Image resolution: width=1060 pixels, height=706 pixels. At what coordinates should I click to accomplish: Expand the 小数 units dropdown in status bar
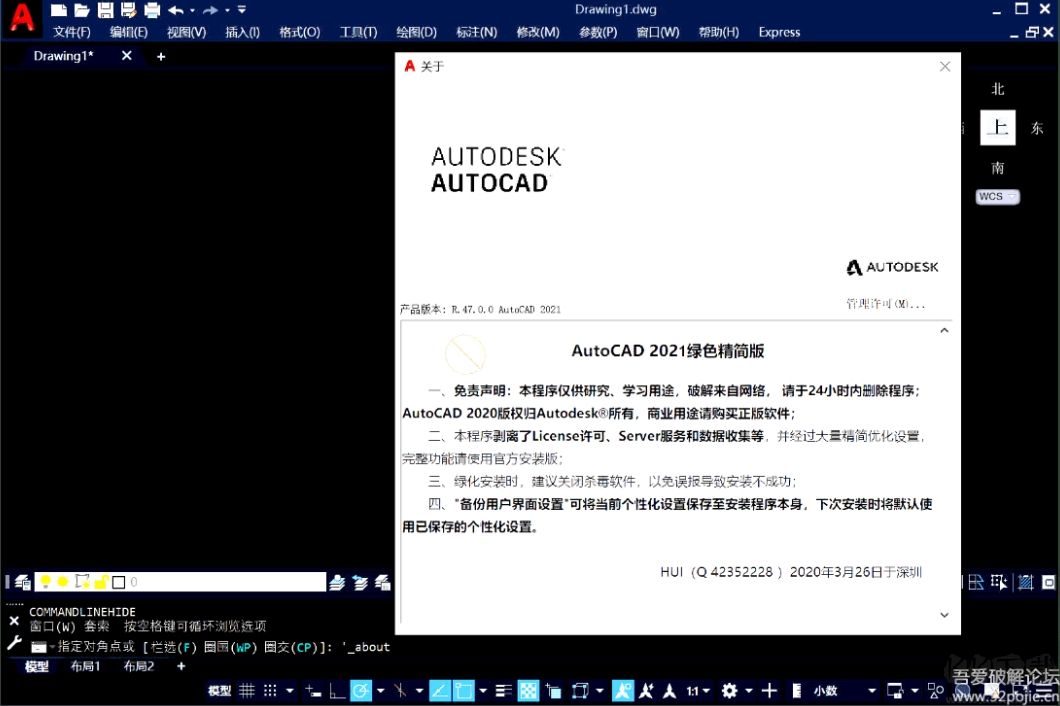[870, 690]
